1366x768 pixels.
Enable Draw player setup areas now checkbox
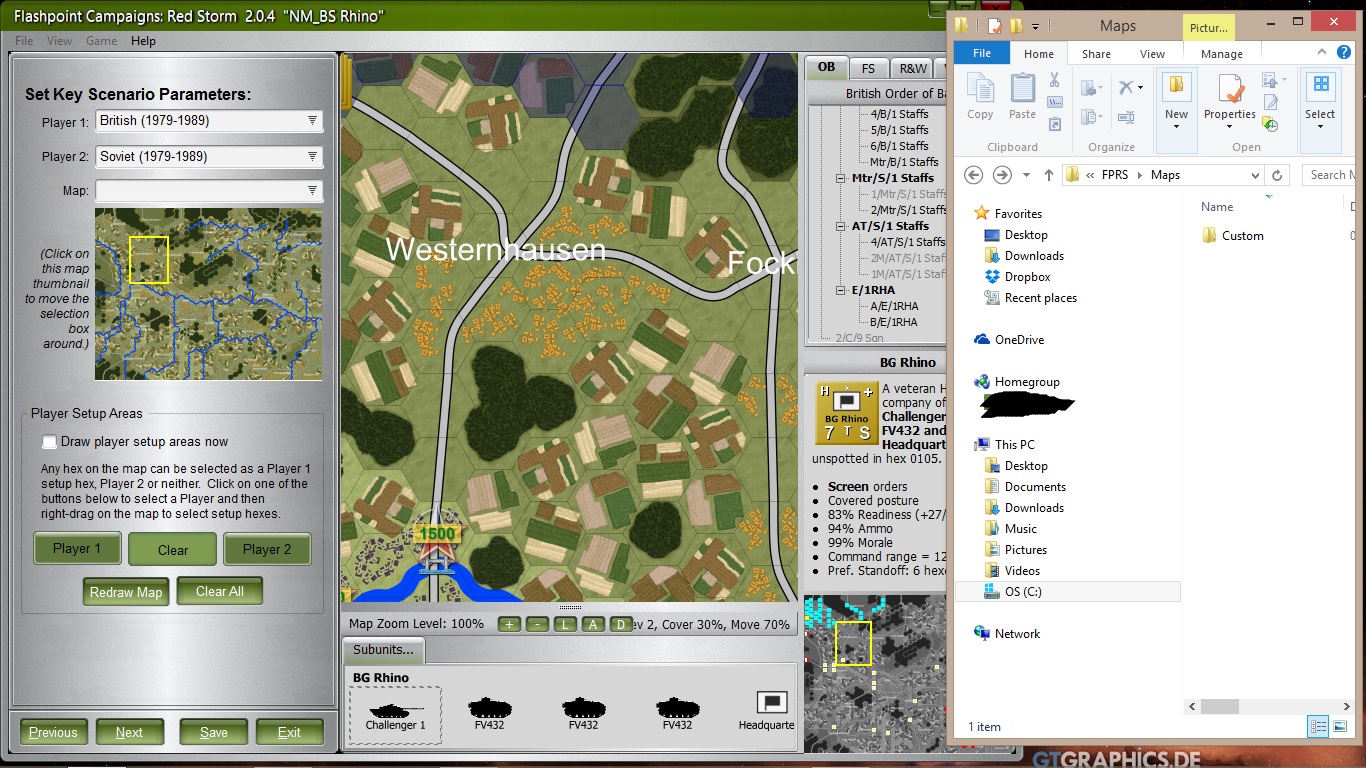tap(49, 442)
